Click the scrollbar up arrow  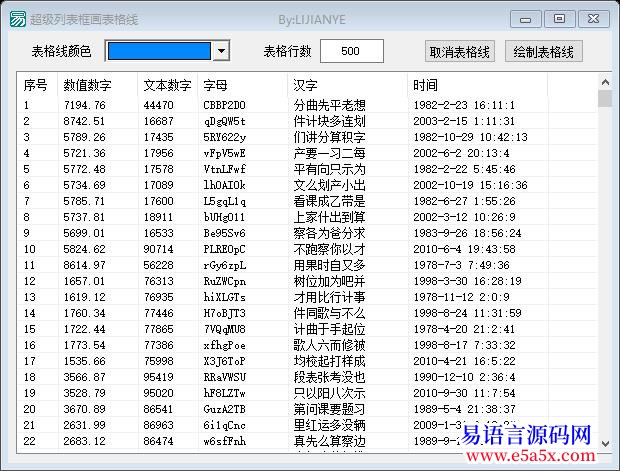(x=605, y=82)
